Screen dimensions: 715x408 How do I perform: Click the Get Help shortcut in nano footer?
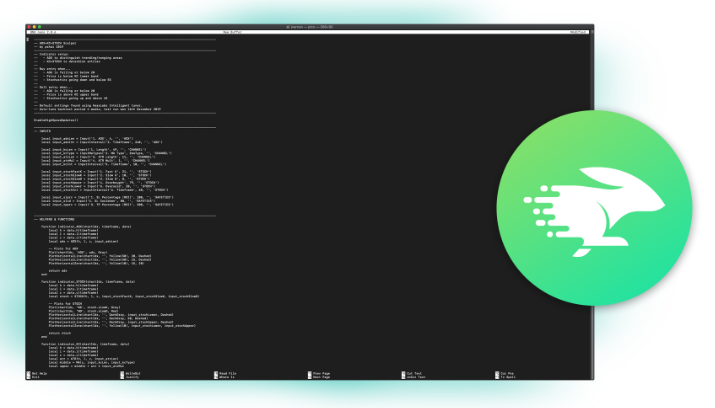click(37, 373)
